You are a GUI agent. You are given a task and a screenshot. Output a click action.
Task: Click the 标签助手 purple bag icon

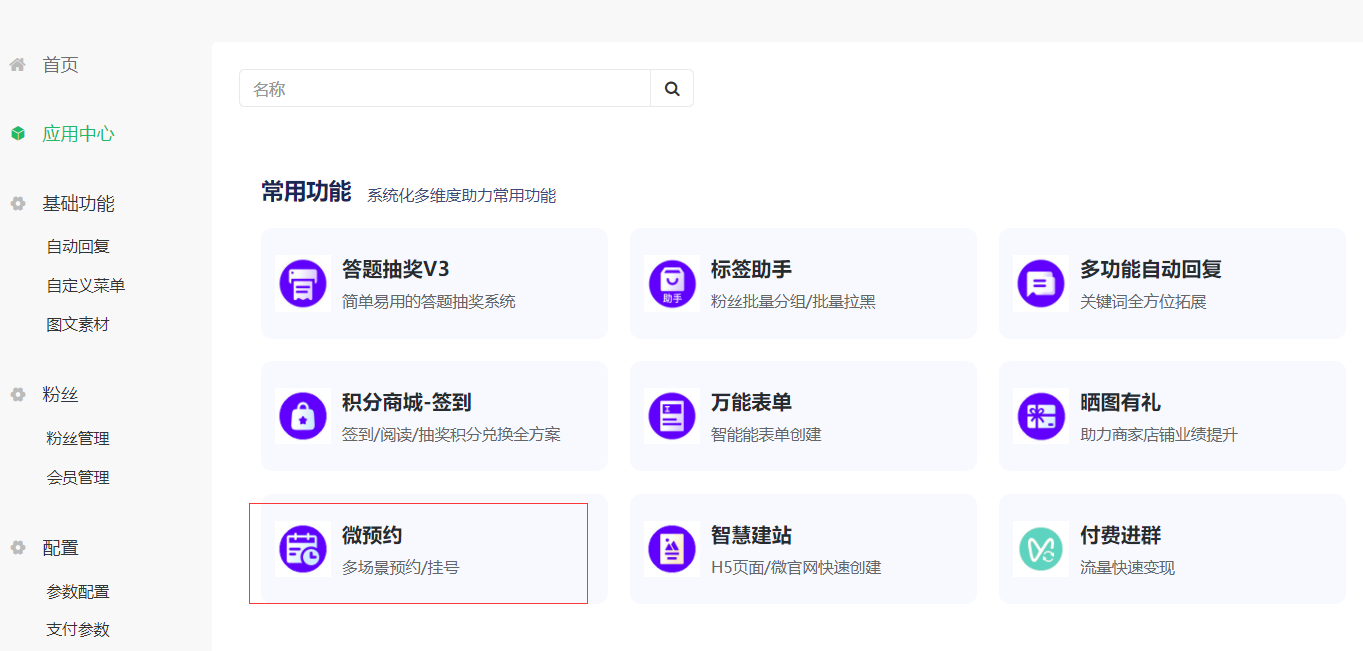671,284
